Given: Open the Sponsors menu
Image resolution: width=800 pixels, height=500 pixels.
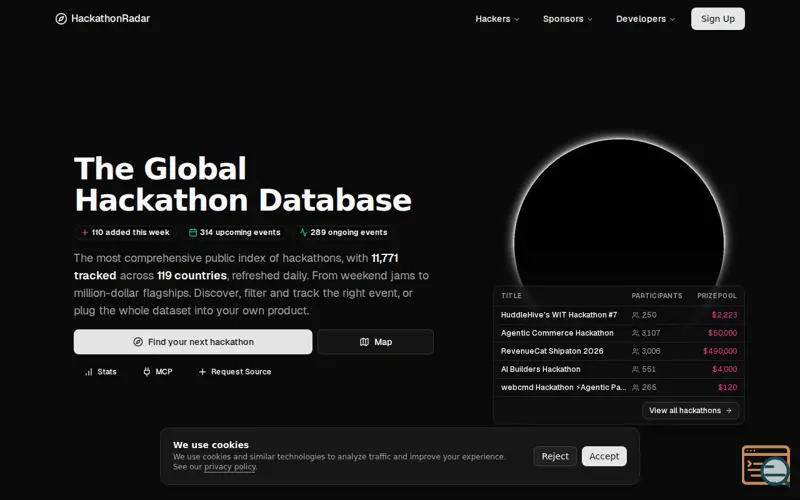Looking at the screenshot, I should click(567, 19).
